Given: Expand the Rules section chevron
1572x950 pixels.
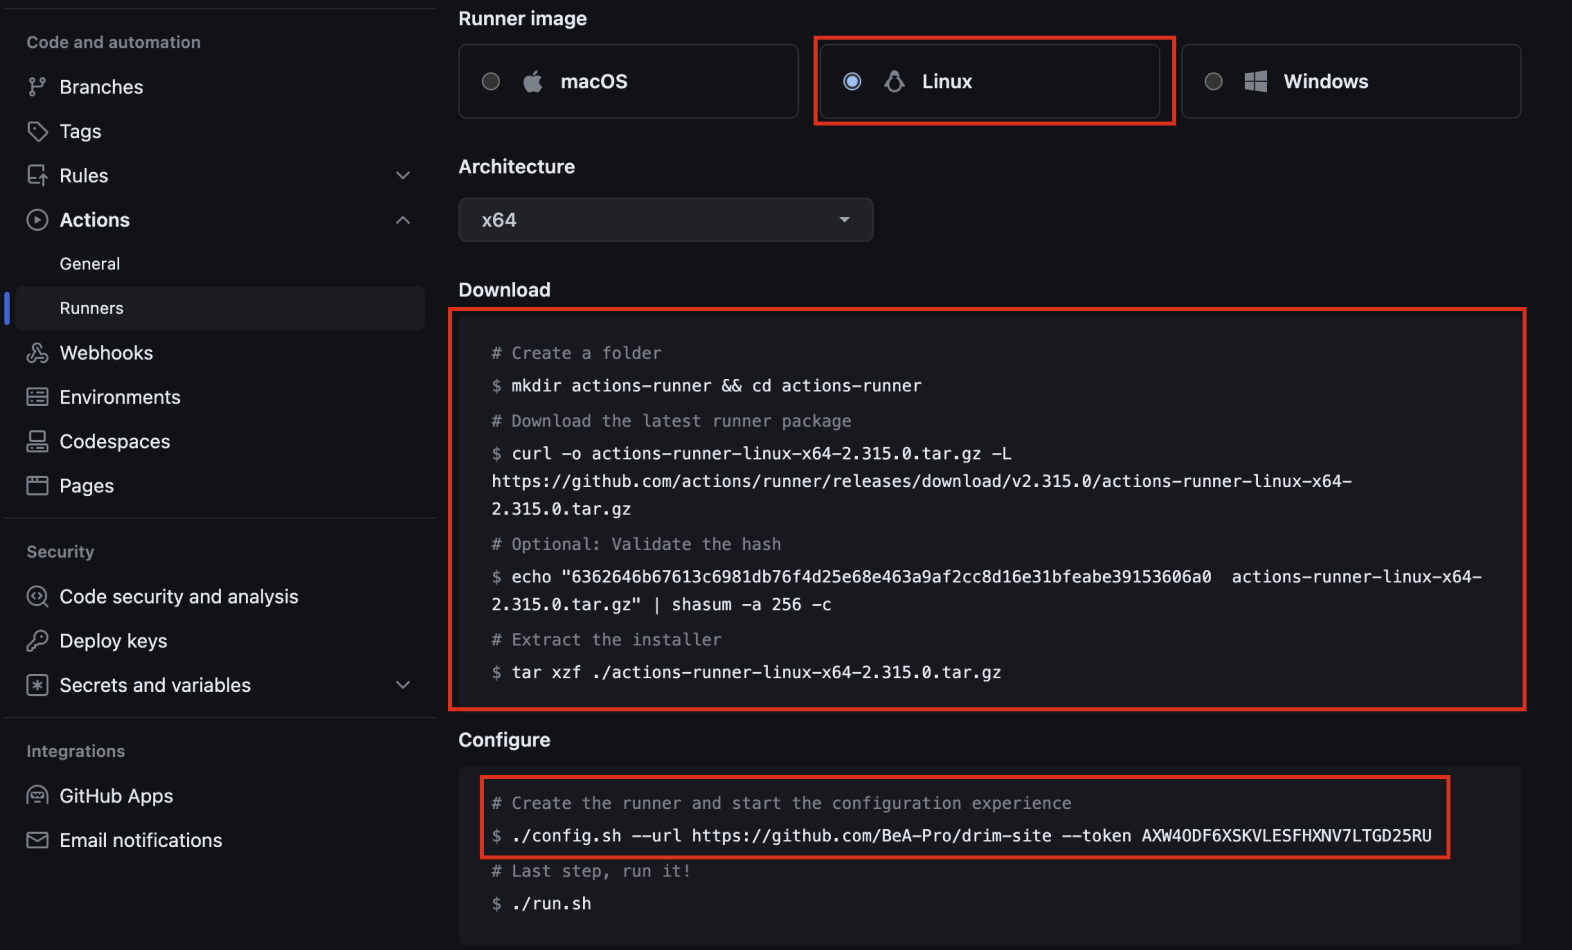Looking at the screenshot, I should tap(403, 176).
